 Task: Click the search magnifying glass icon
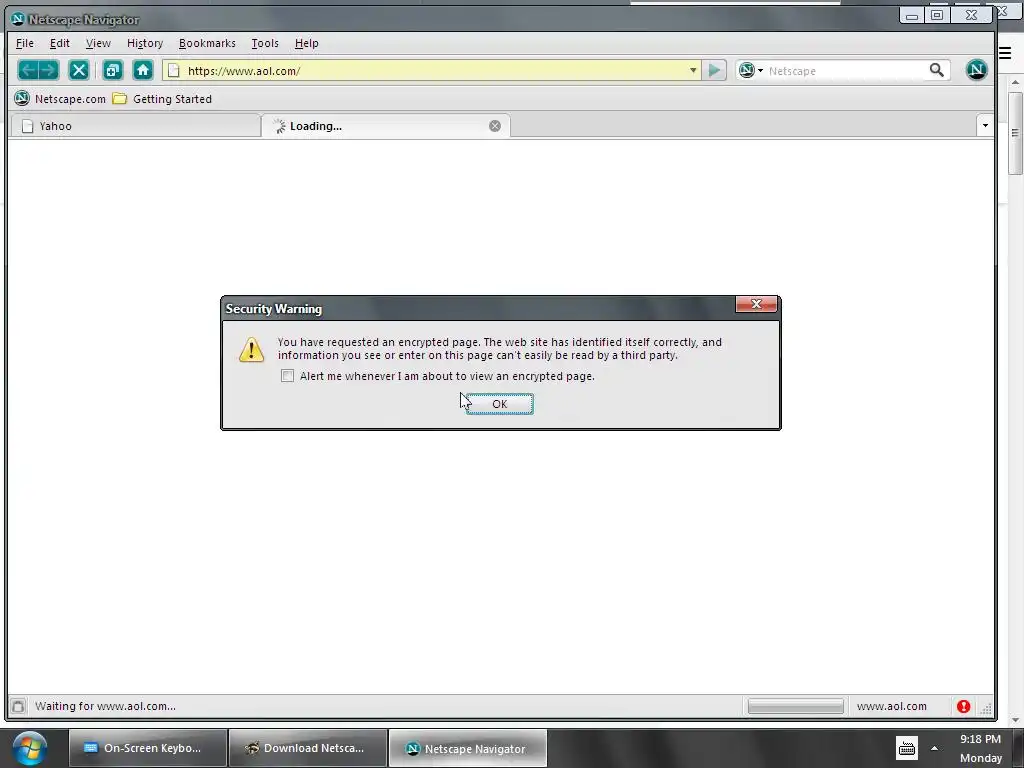pyautogui.click(x=936, y=70)
